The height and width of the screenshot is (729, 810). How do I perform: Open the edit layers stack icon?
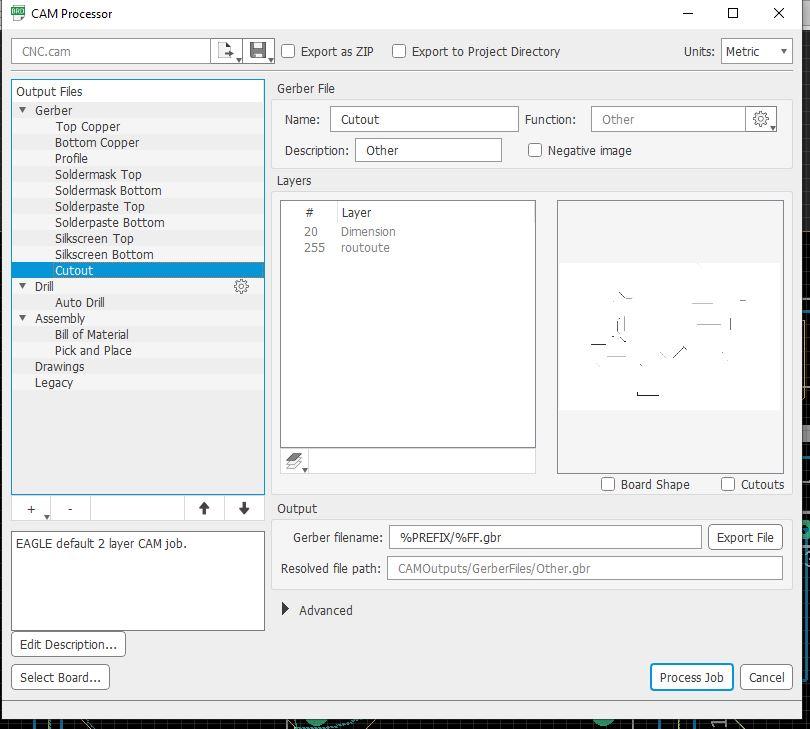[294, 460]
